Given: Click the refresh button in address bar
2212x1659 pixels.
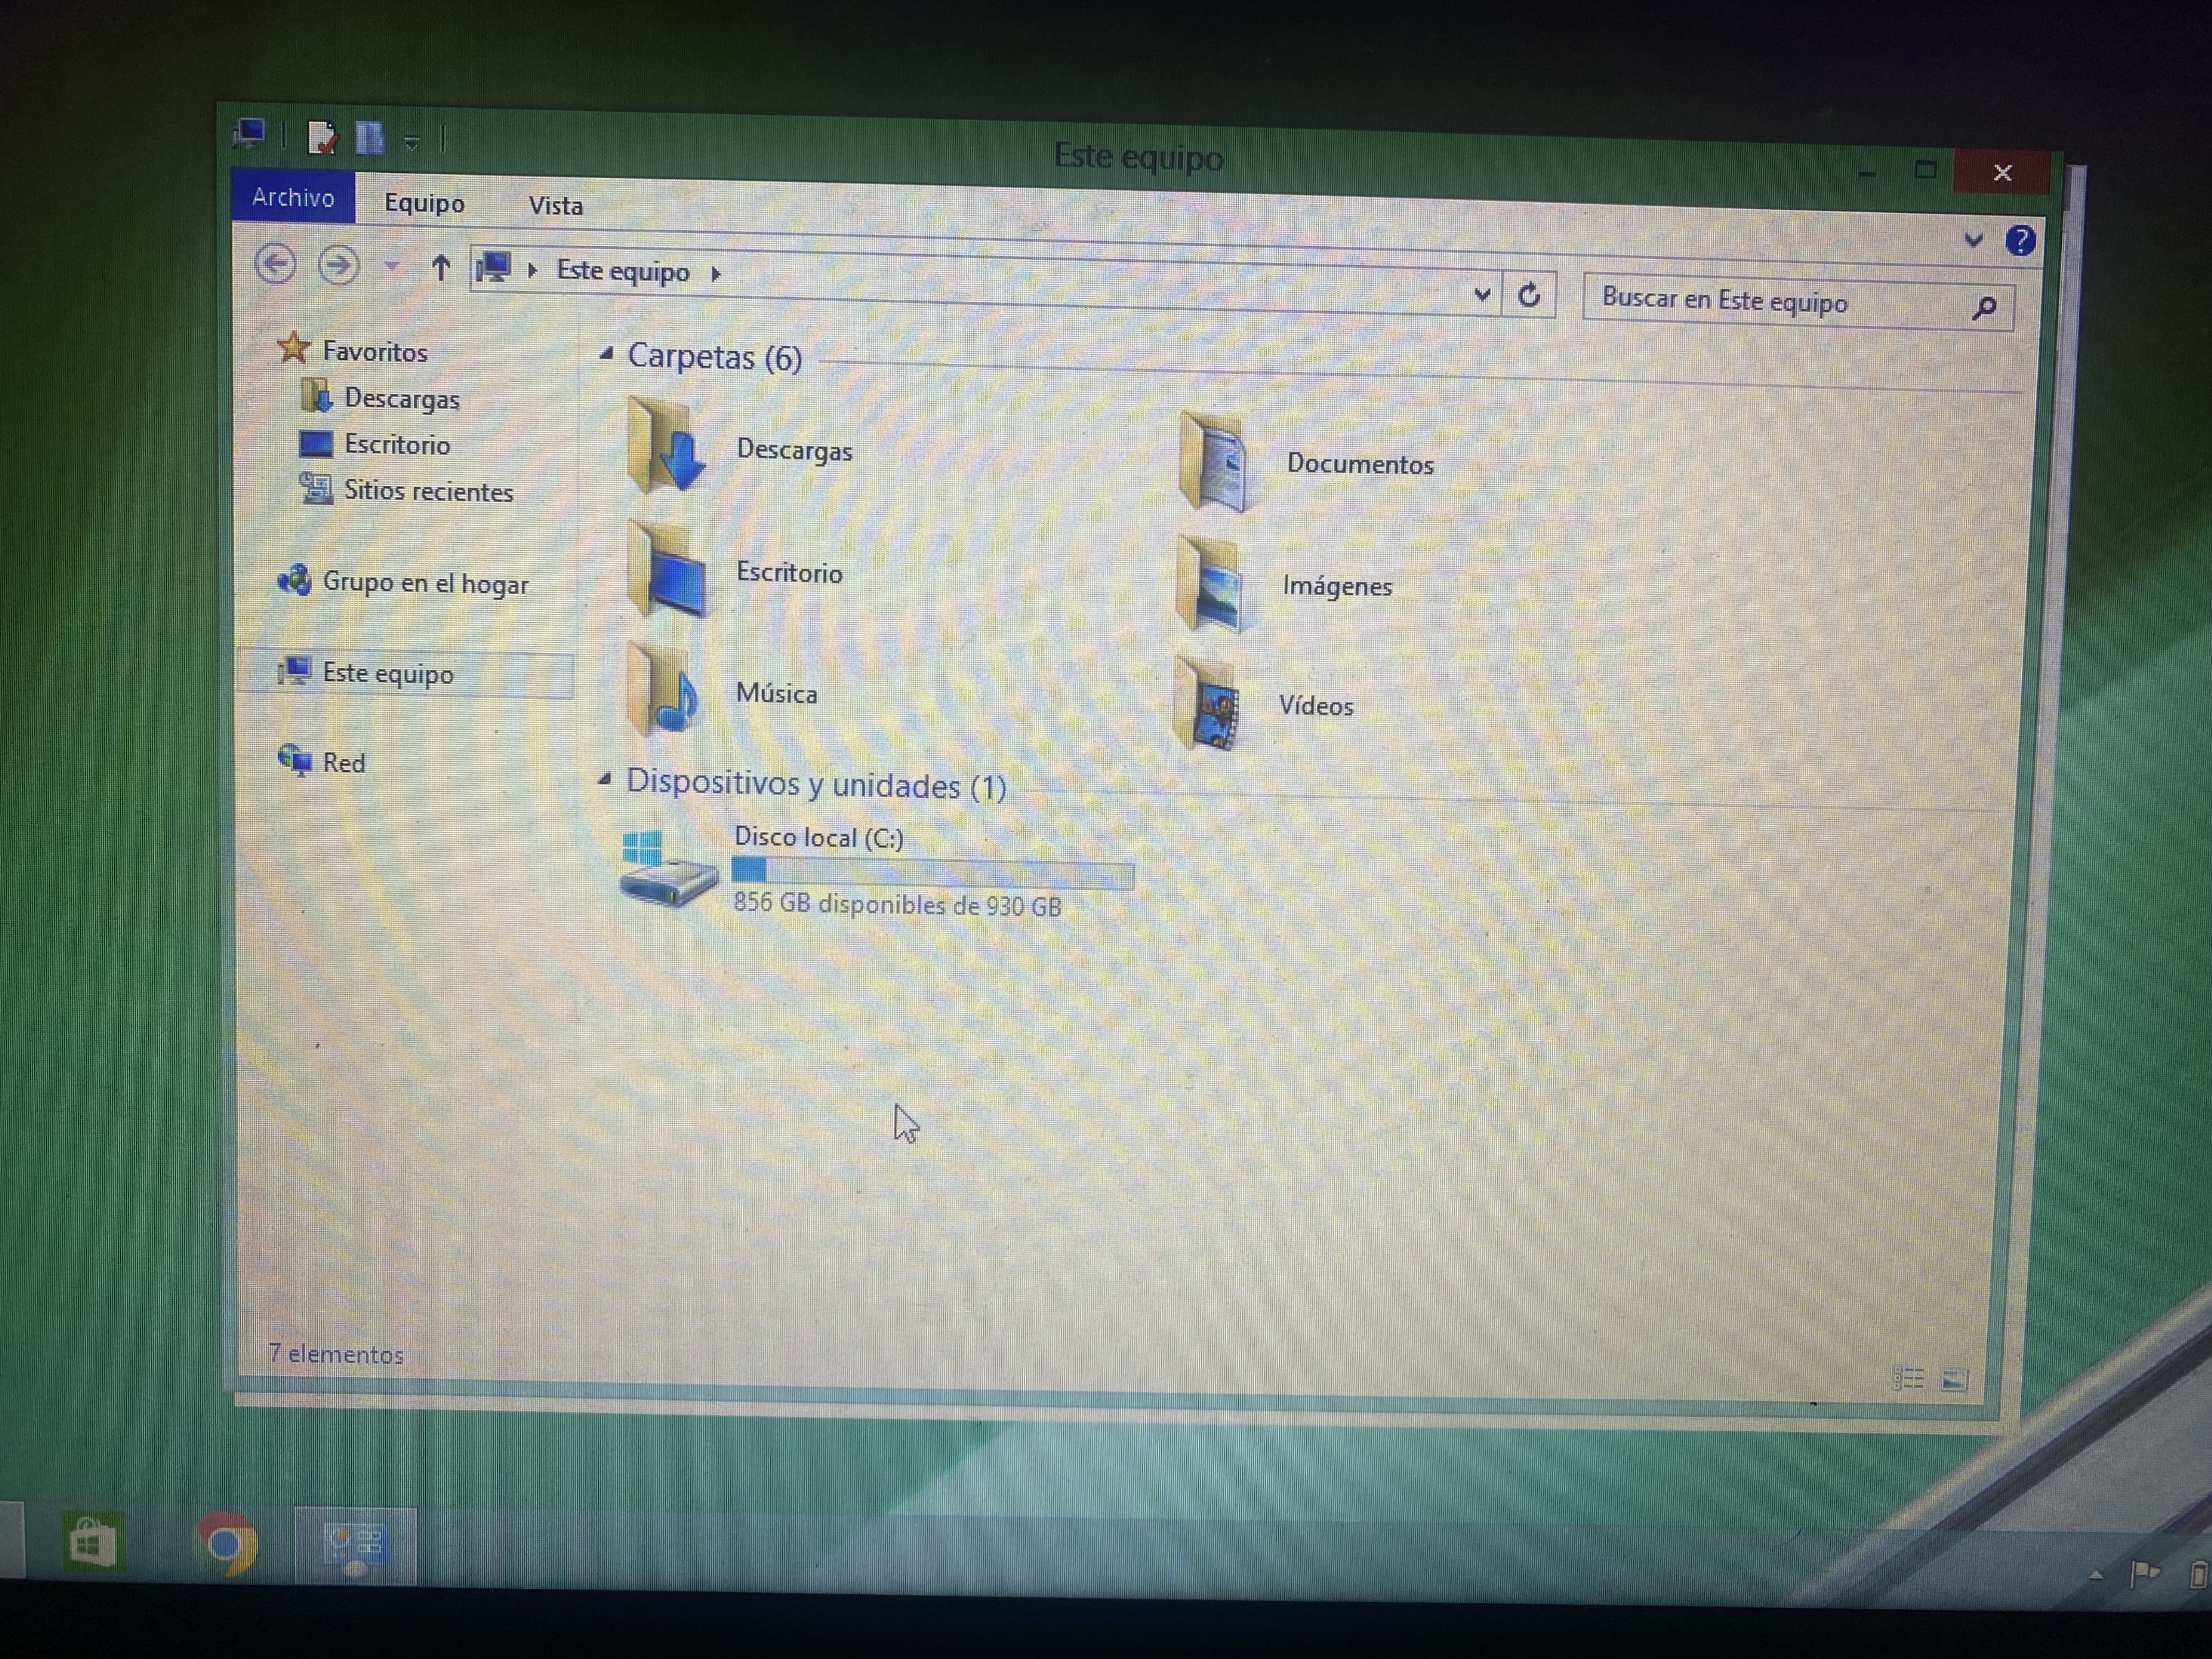Looking at the screenshot, I should tap(1528, 296).
